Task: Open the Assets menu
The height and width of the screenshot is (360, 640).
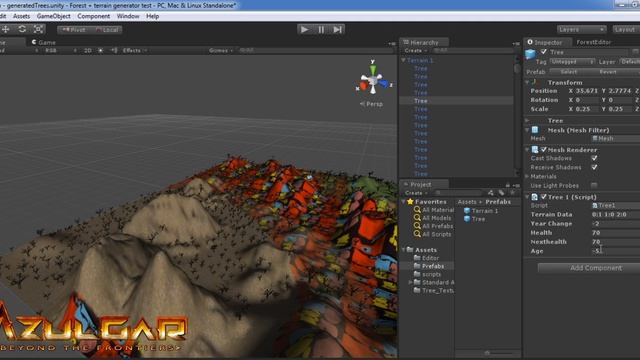Action: 21,16
